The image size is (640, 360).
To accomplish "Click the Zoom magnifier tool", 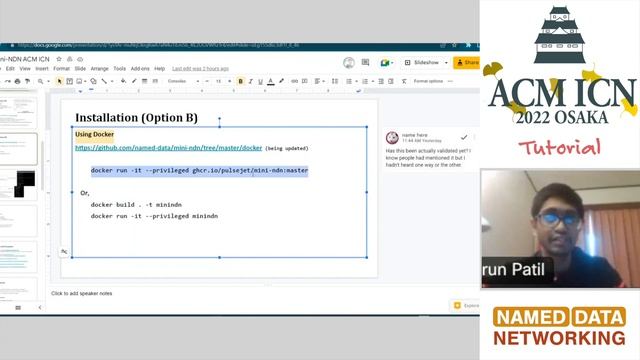I will (x=40, y=81).
